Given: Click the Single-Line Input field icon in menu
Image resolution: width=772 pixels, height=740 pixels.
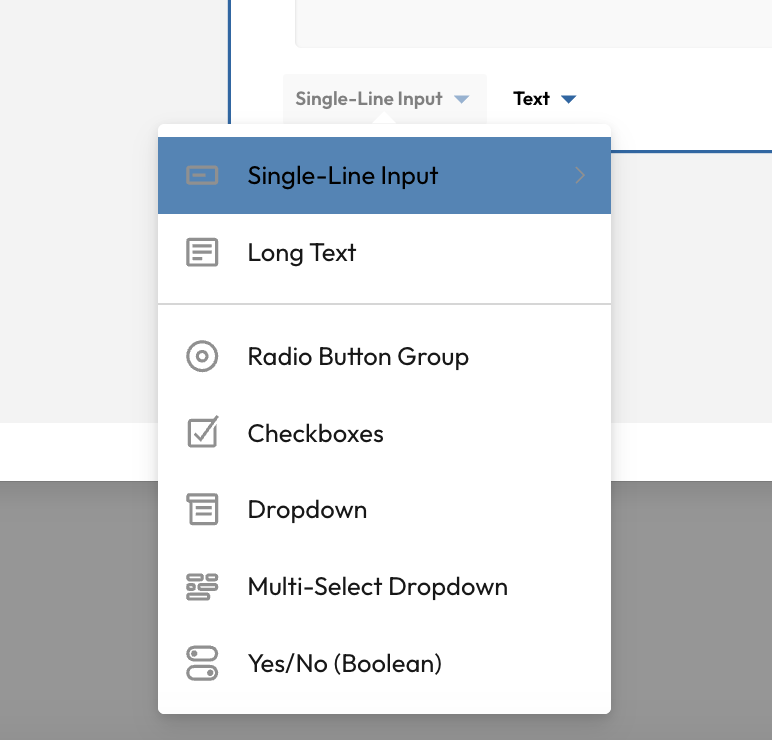Looking at the screenshot, I should [202, 176].
